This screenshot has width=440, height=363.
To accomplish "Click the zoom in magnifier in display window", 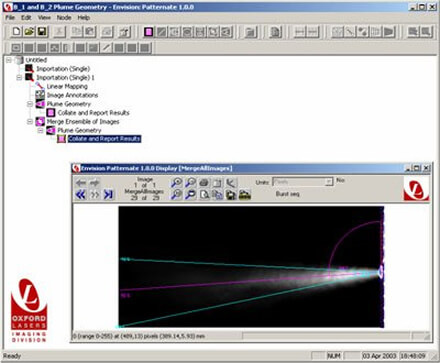I will [x=177, y=183].
